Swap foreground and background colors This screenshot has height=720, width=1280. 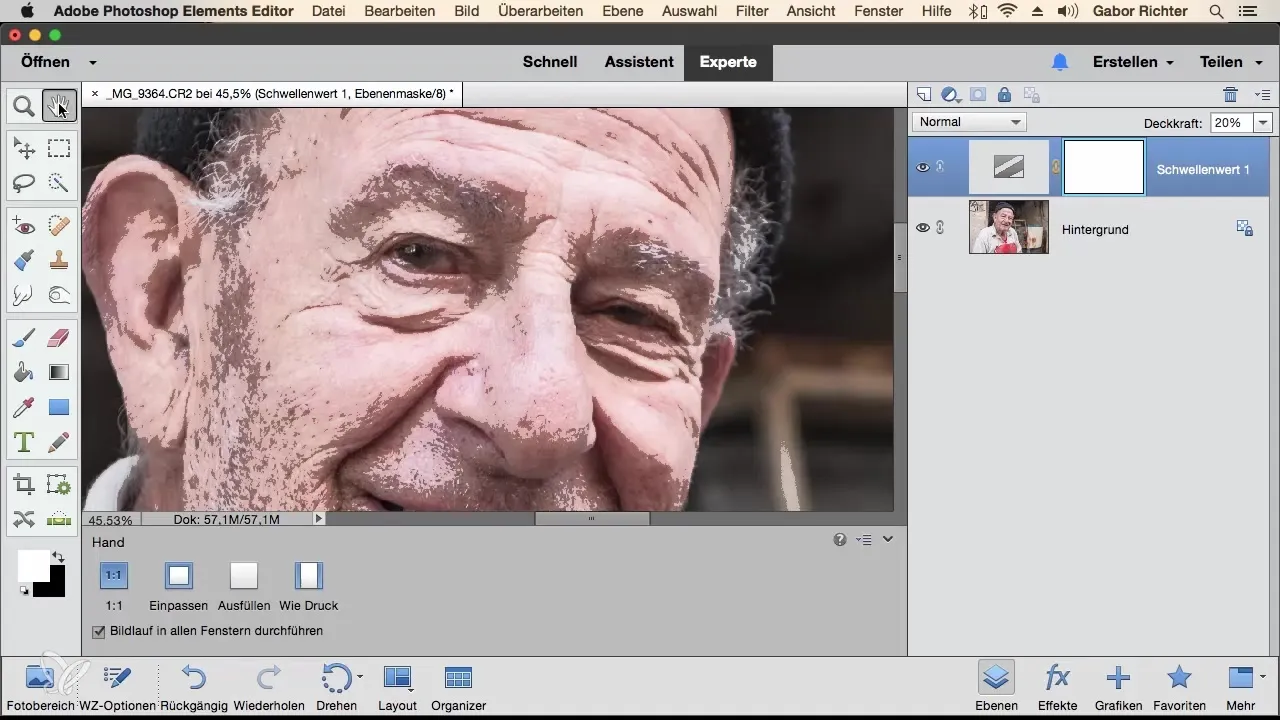(x=58, y=556)
